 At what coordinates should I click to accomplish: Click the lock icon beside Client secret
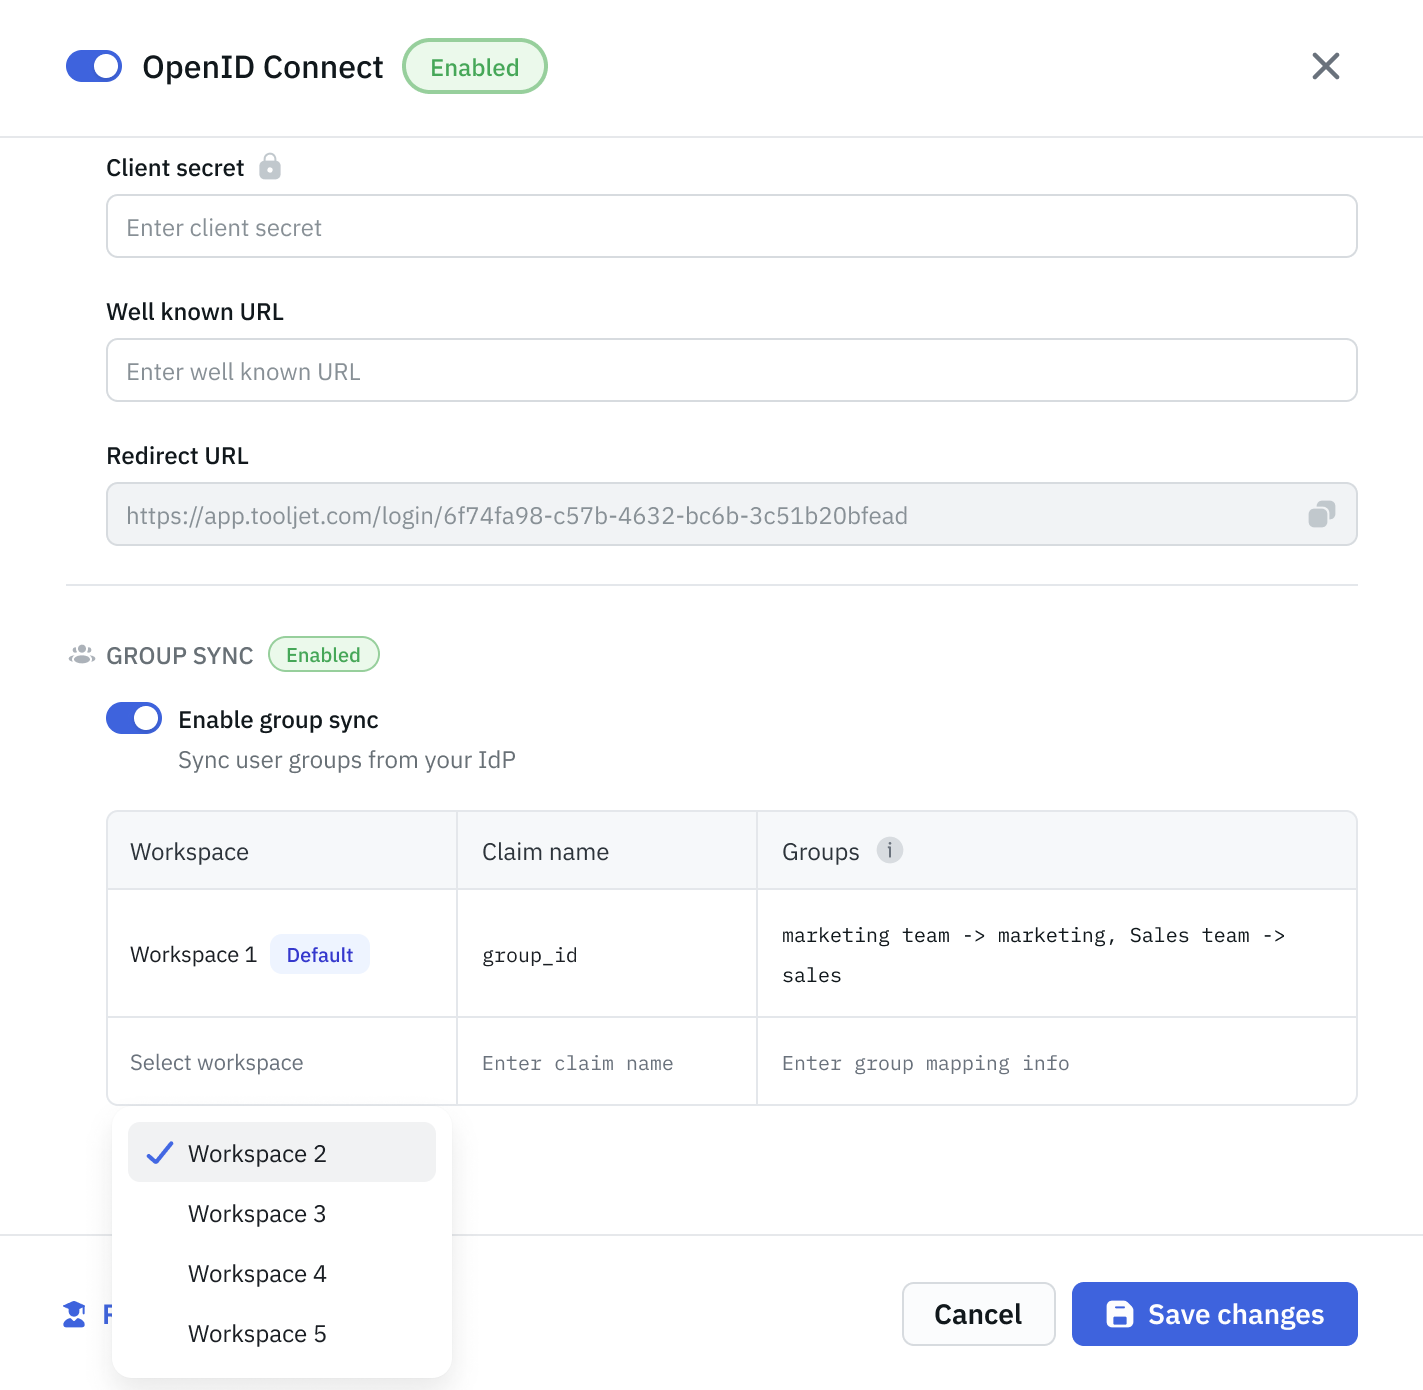pyautogui.click(x=270, y=167)
